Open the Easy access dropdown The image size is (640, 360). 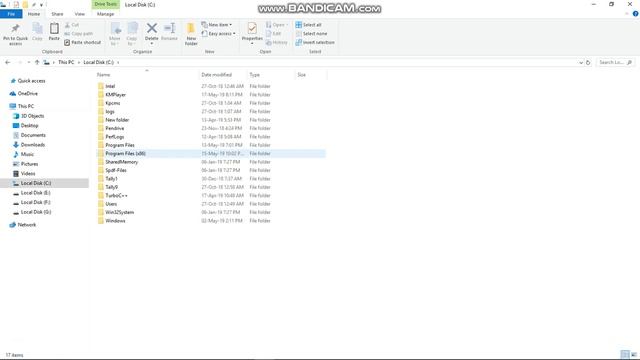click(x=218, y=33)
